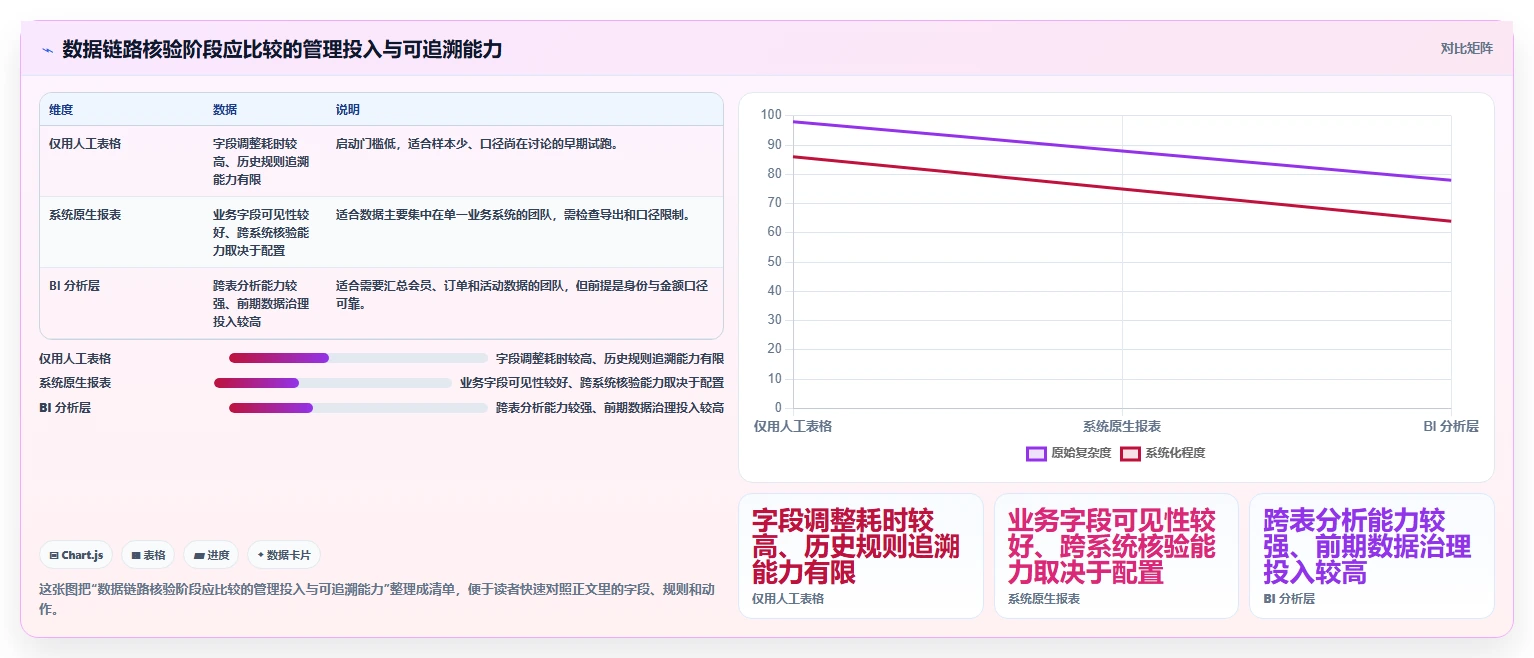Click 仅用人工表格 label left of progress bar

click(x=75, y=358)
